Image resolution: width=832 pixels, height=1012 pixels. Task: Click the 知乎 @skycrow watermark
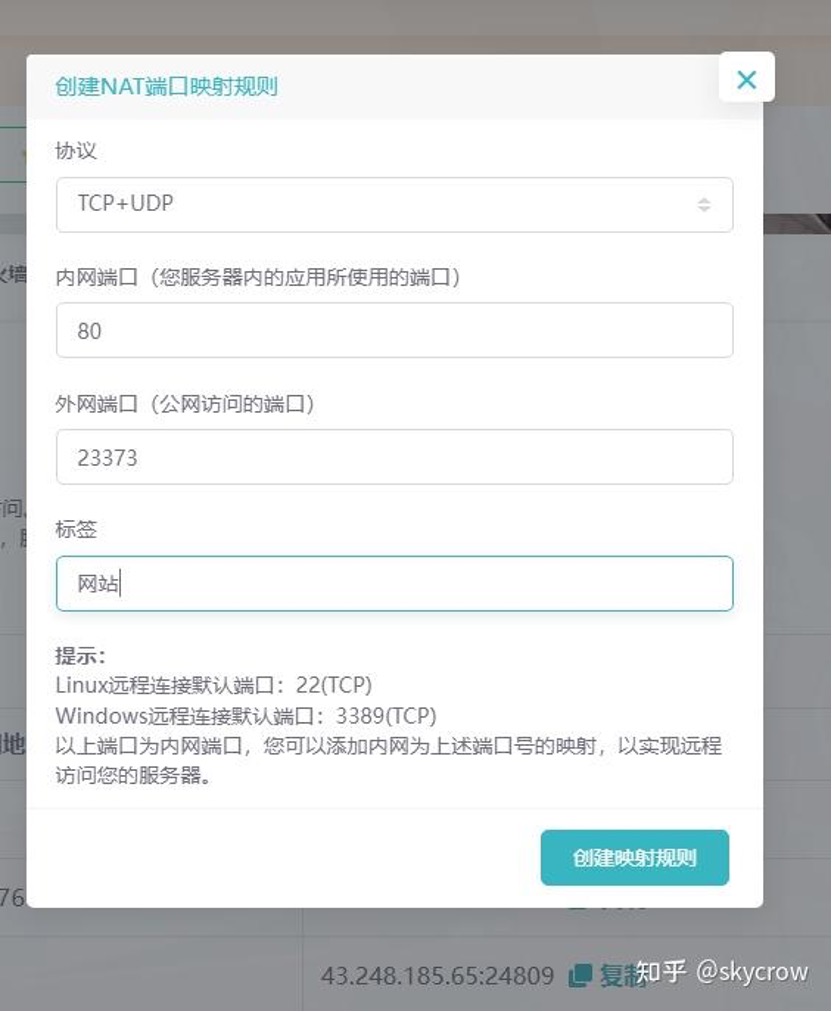(722, 971)
